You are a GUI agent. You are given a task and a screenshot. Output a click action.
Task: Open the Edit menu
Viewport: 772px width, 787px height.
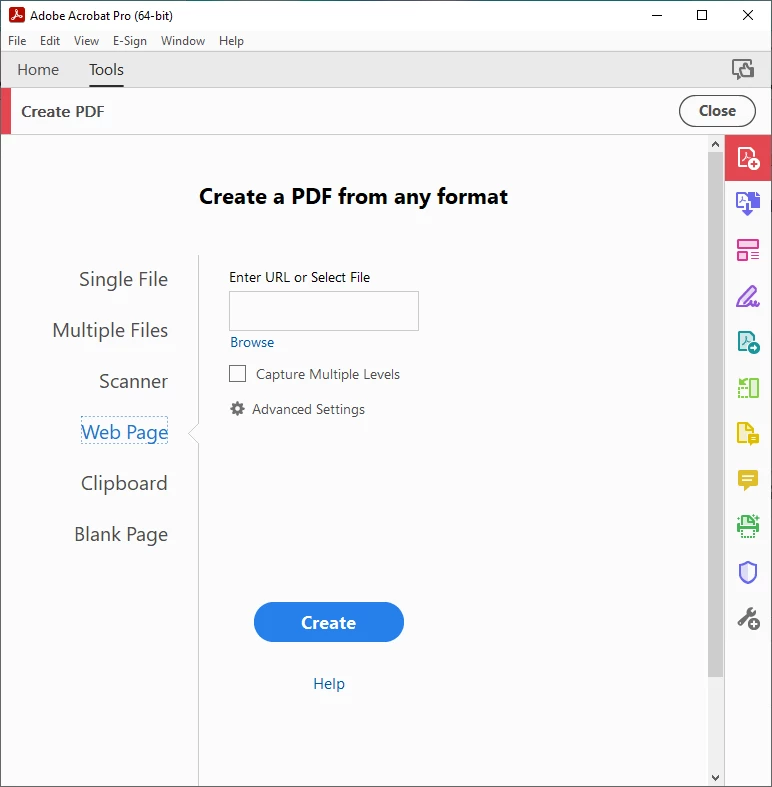[50, 41]
